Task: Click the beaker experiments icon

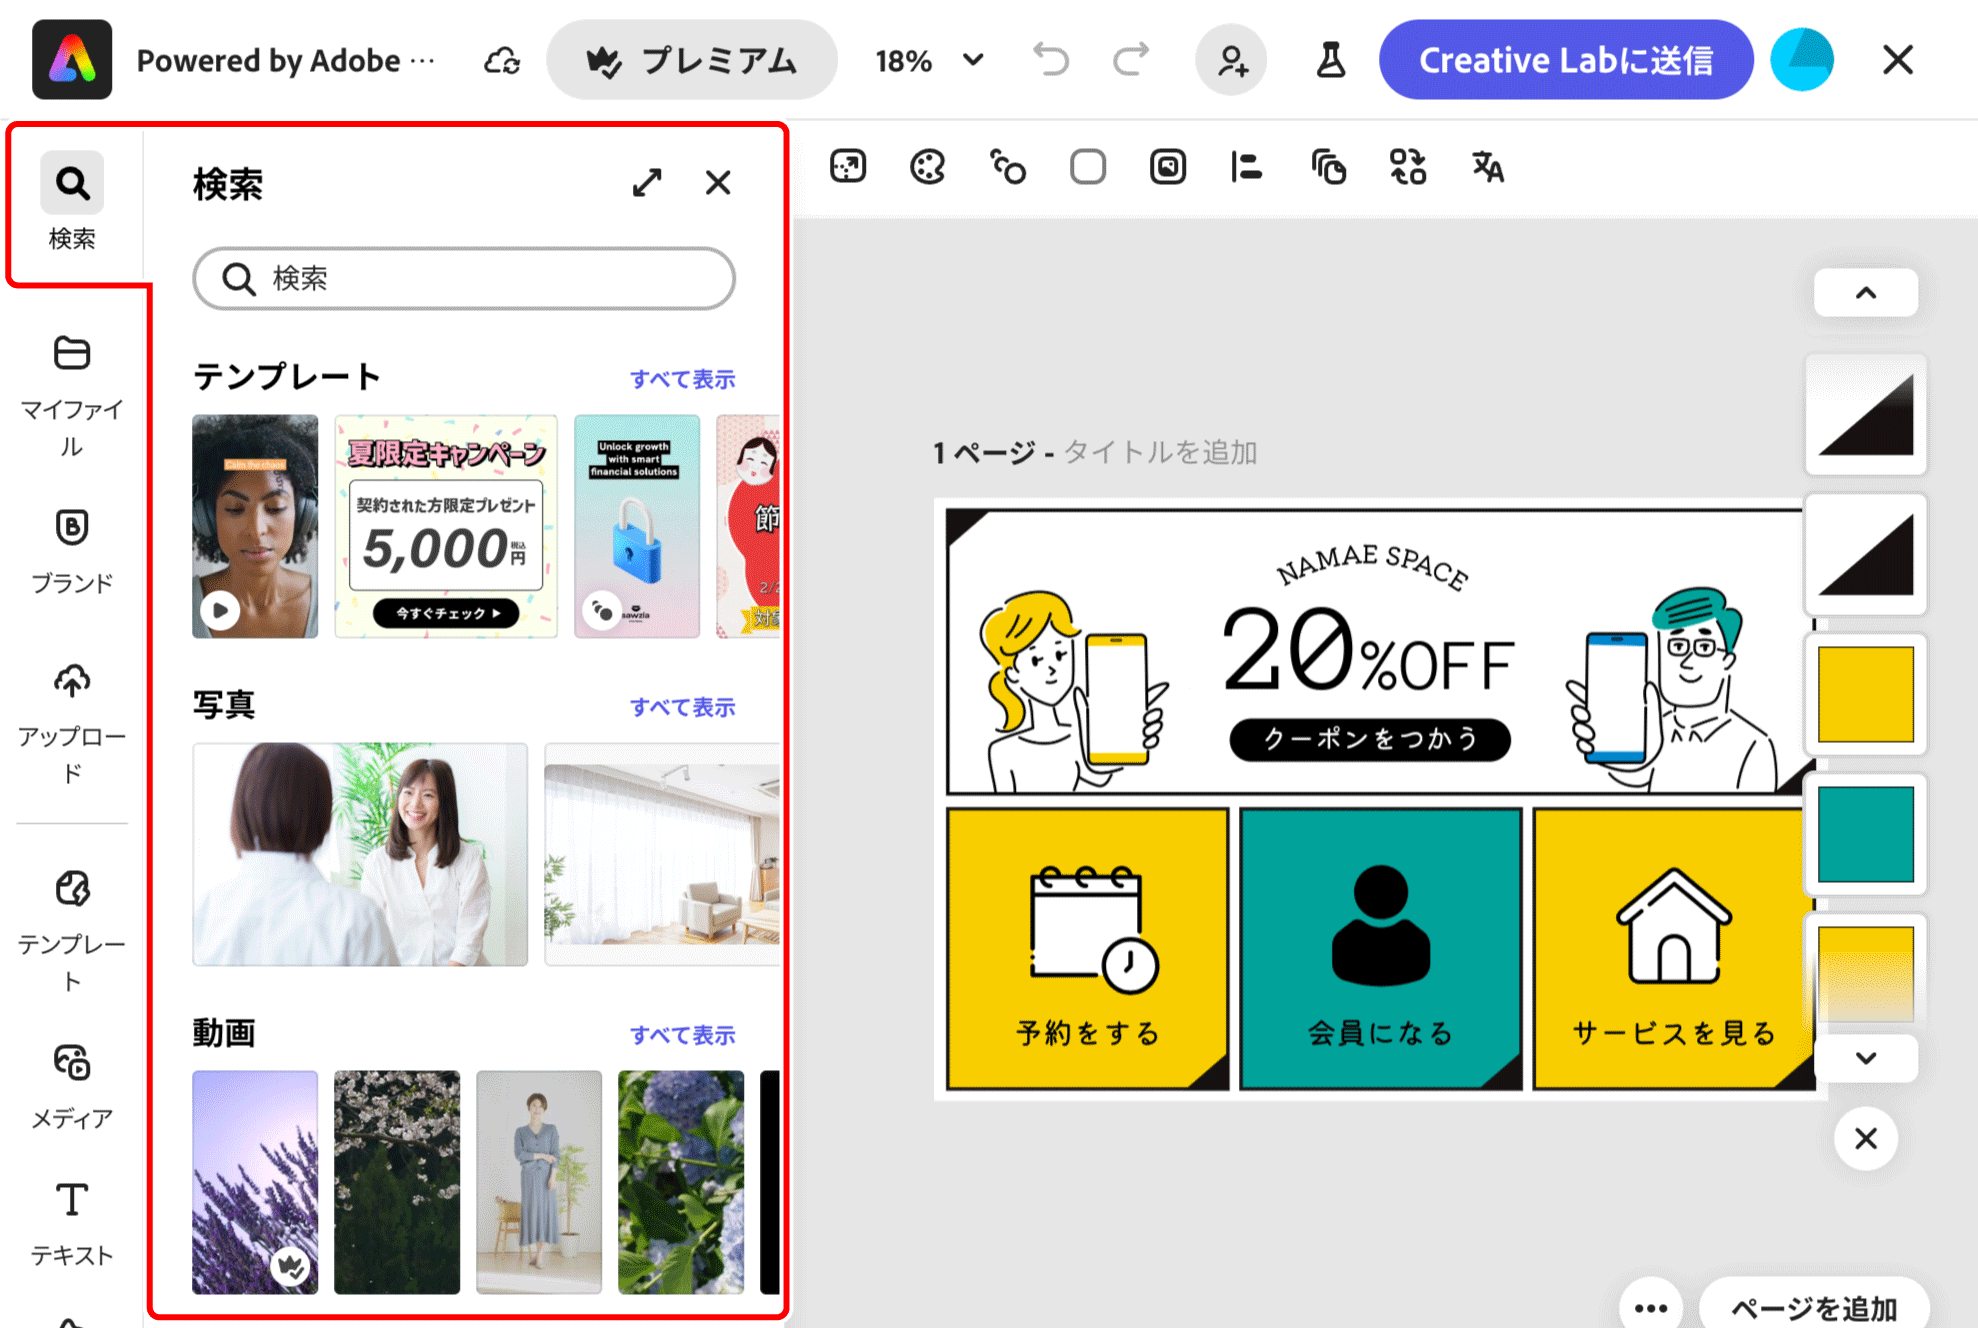Action: click(1329, 61)
